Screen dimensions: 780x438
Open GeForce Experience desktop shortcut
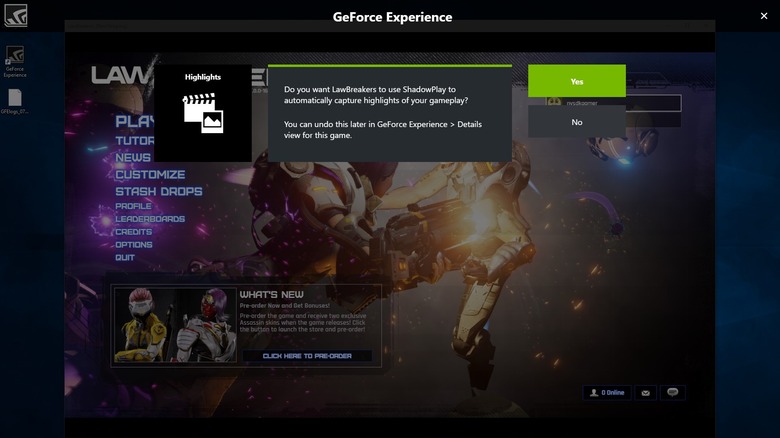click(15, 61)
